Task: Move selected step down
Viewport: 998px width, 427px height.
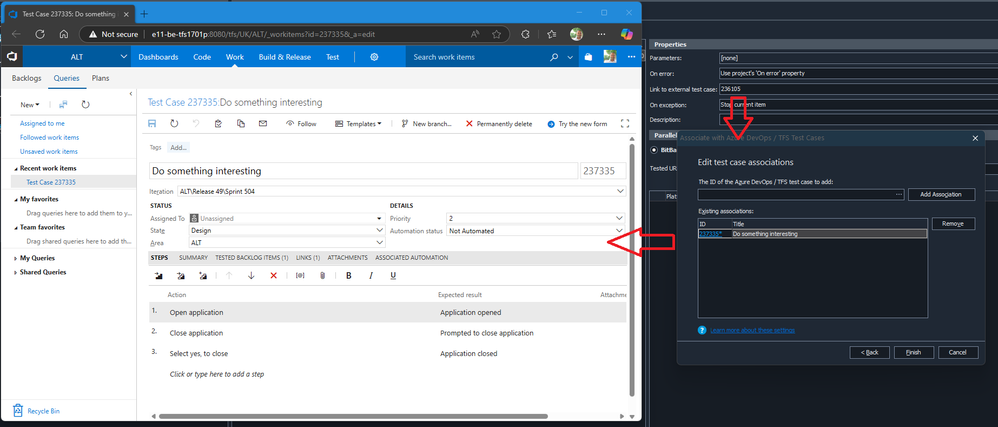Action: (251, 276)
